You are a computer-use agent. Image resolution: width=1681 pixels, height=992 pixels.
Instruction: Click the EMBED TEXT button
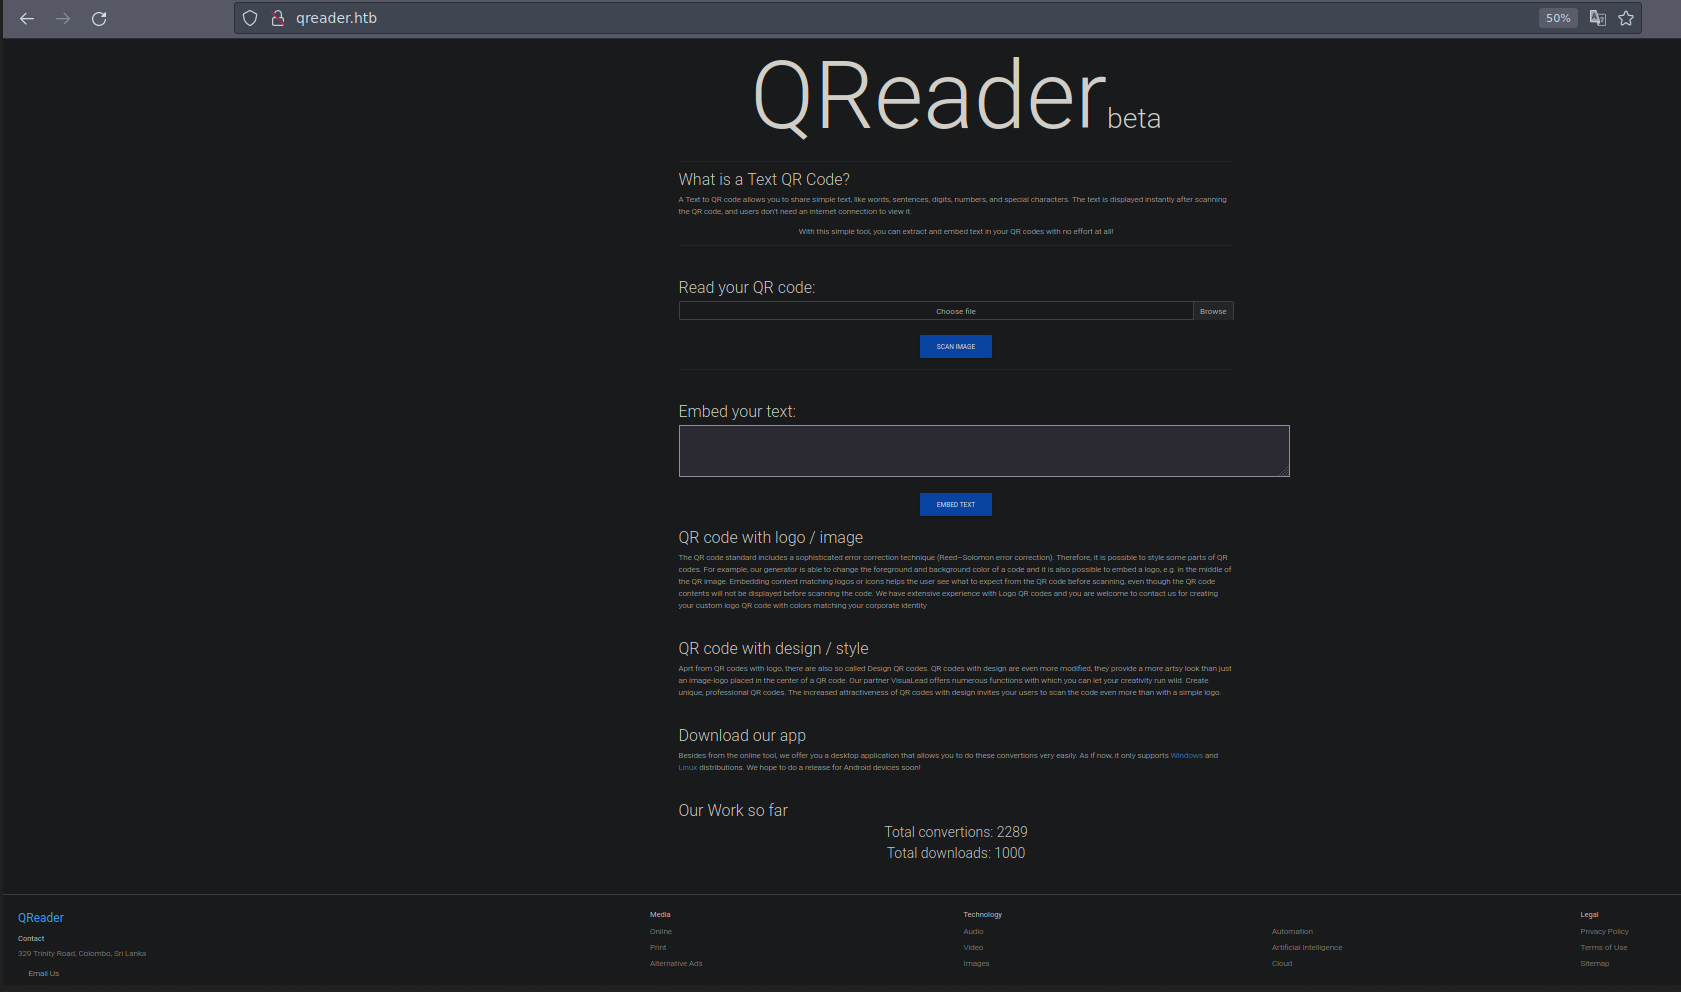click(x=956, y=504)
